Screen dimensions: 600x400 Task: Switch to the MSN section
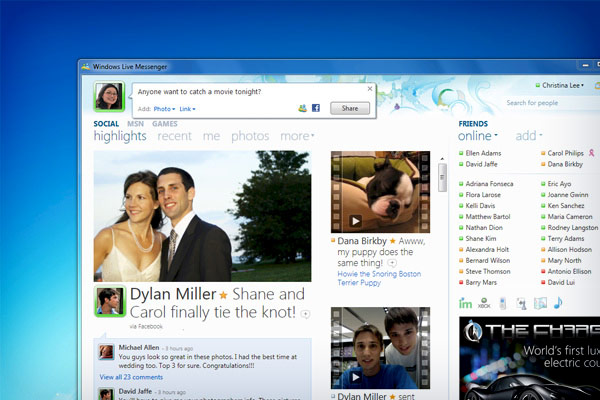[x=135, y=124]
